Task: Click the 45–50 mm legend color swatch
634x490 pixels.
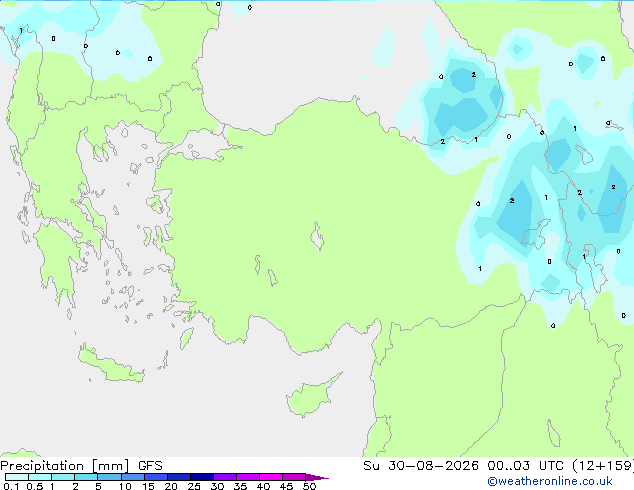Action: point(294,477)
